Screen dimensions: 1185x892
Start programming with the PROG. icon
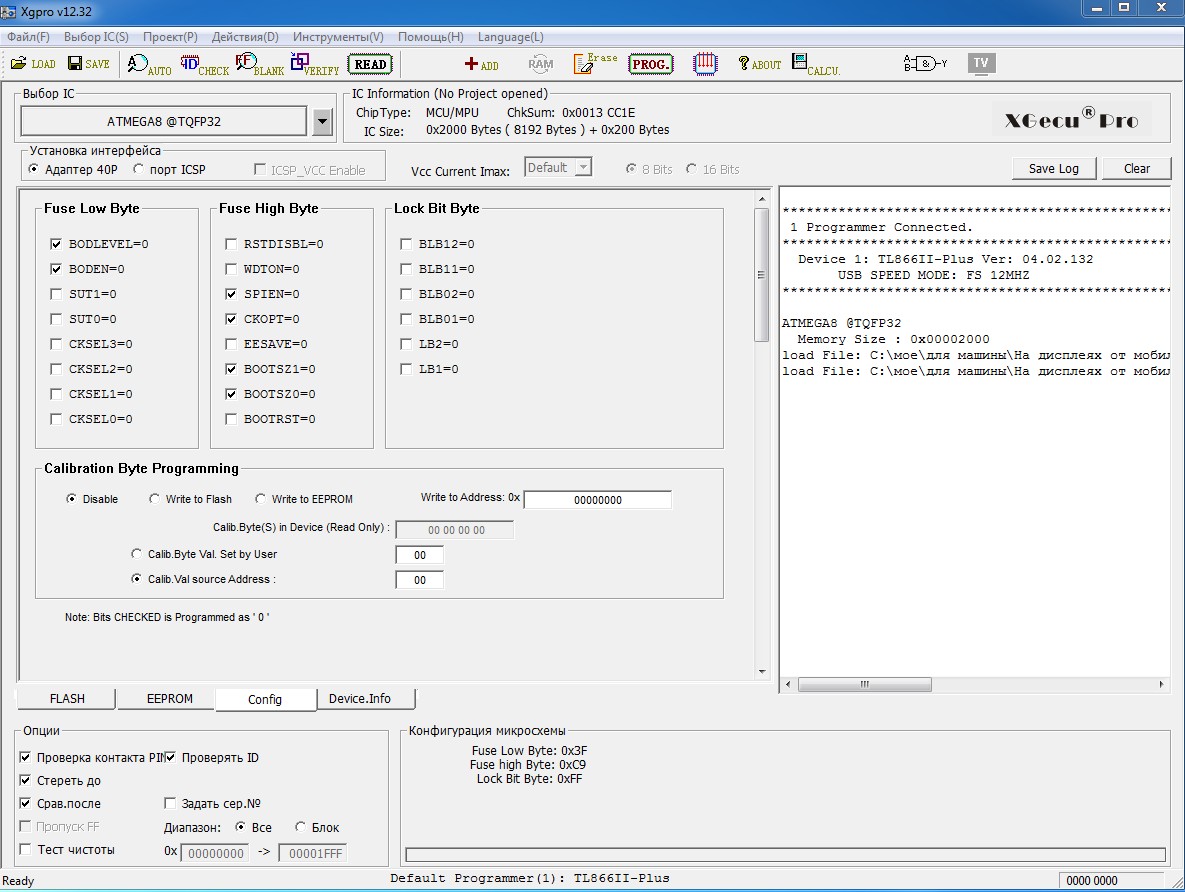click(651, 64)
